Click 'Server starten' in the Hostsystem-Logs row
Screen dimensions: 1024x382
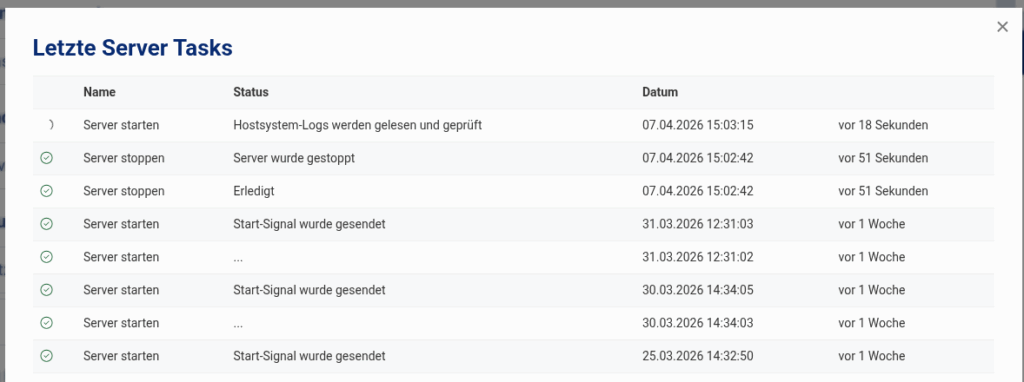[121, 125]
